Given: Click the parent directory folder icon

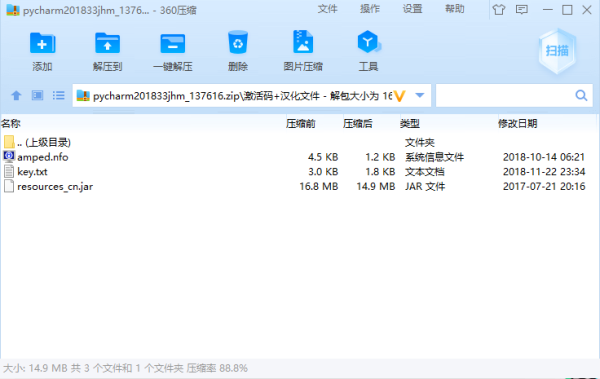Looking at the screenshot, I should [9, 142].
